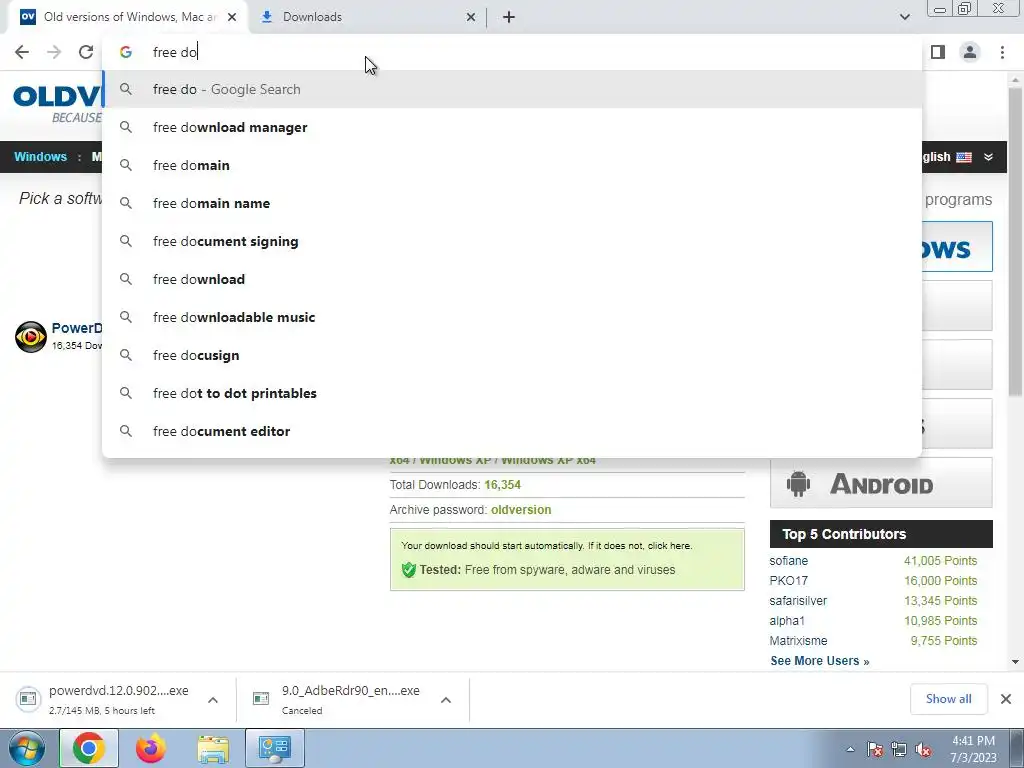
Task: Expand options chevron for powerdvd download
Action: 213,700
